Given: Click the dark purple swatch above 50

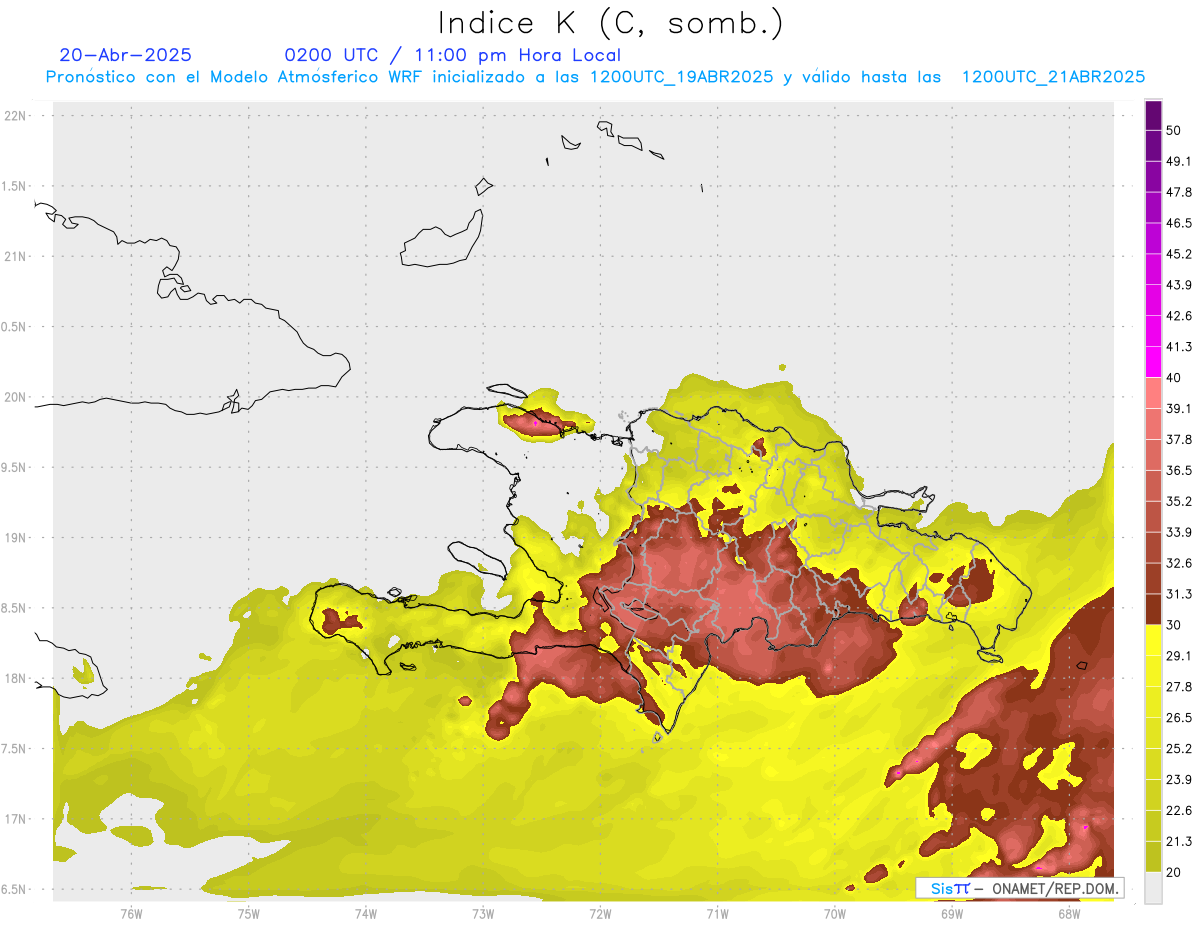Looking at the screenshot, I should coord(1153,115).
